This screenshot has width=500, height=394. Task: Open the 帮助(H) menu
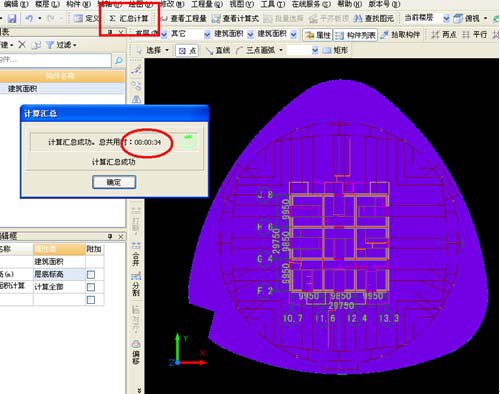click(x=350, y=4)
